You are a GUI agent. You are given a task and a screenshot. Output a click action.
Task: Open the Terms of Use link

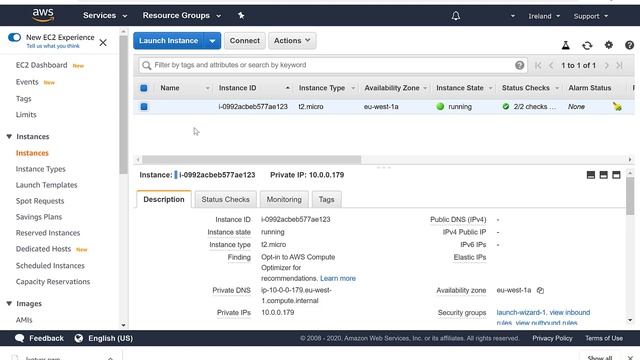(x=604, y=338)
